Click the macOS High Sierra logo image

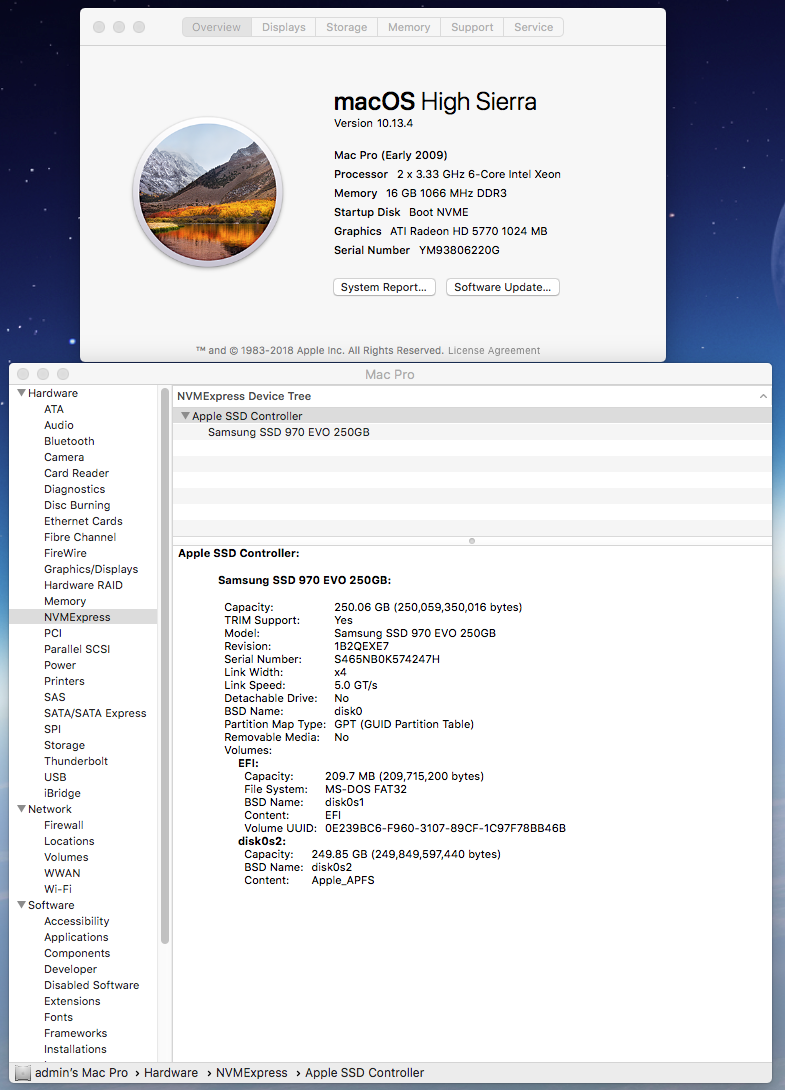[x=207, y=192]
